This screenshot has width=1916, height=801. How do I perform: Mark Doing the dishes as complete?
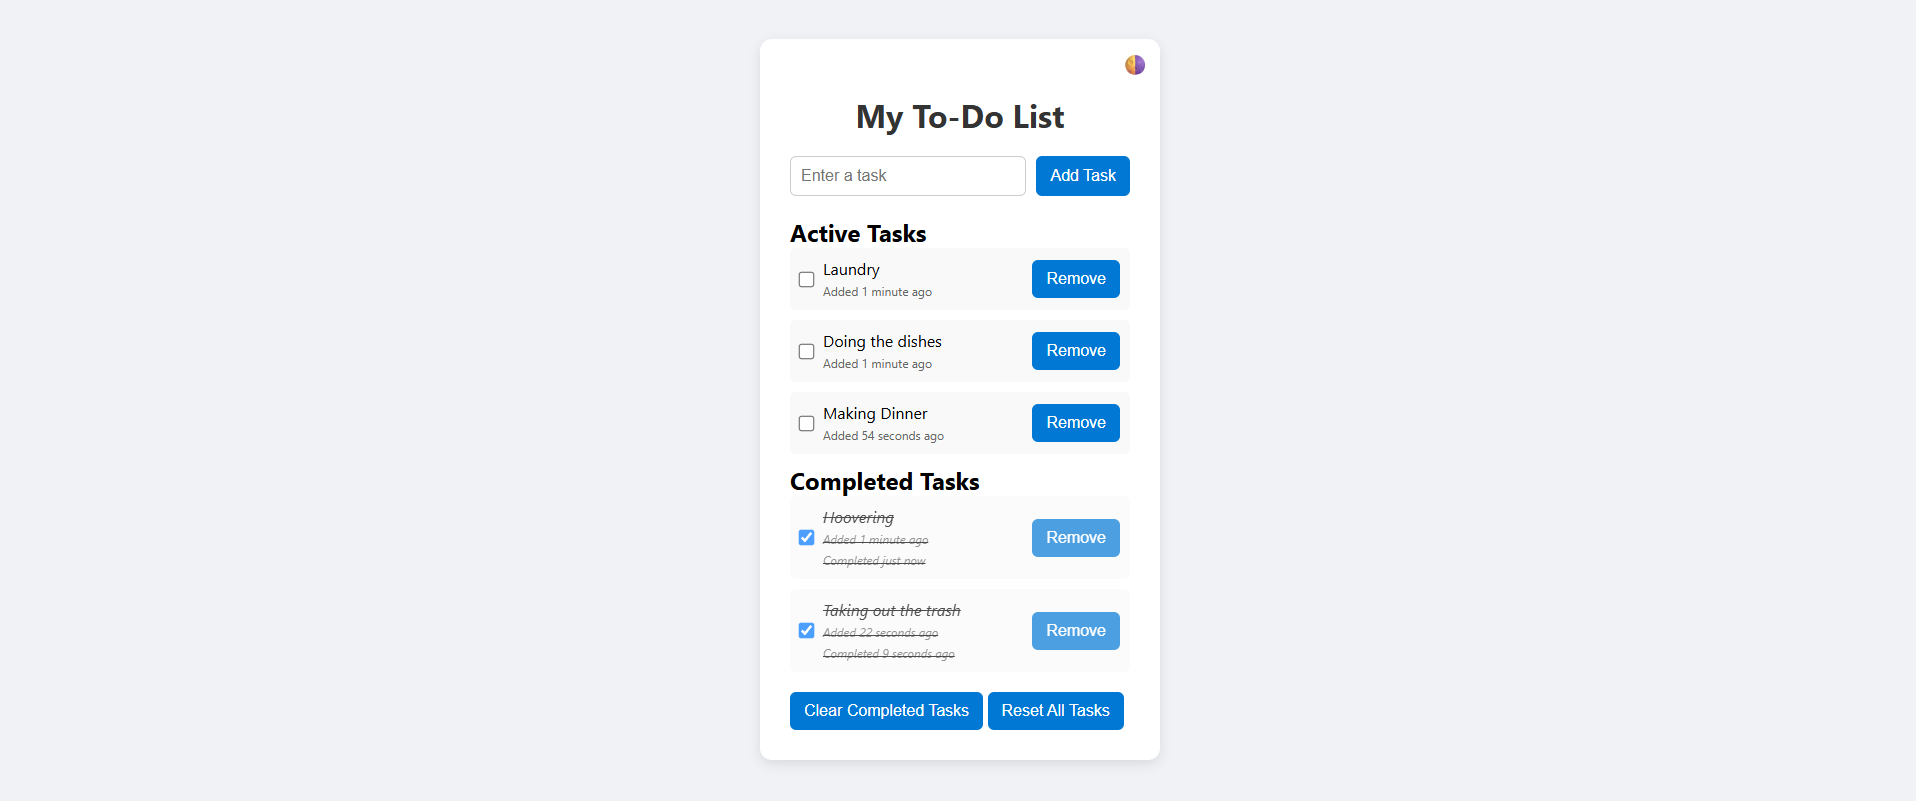point(806,352)
